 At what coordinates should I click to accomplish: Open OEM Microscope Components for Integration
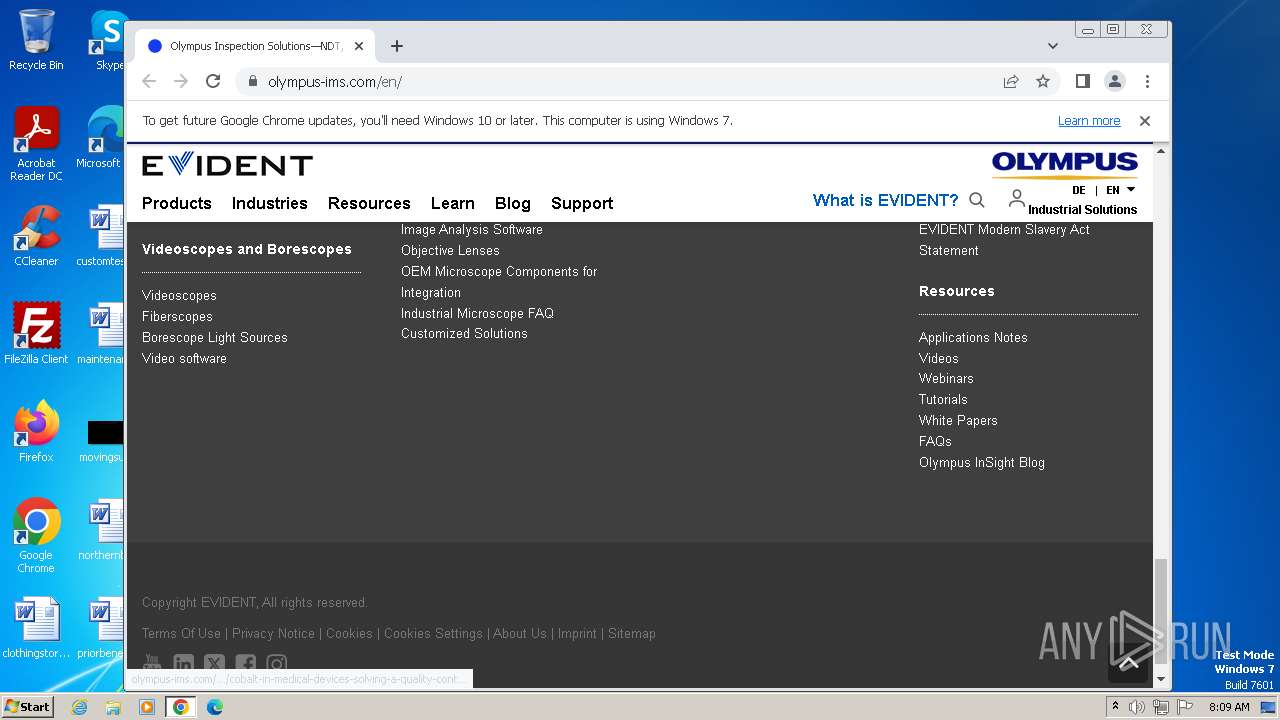click(x=499, y=282)
